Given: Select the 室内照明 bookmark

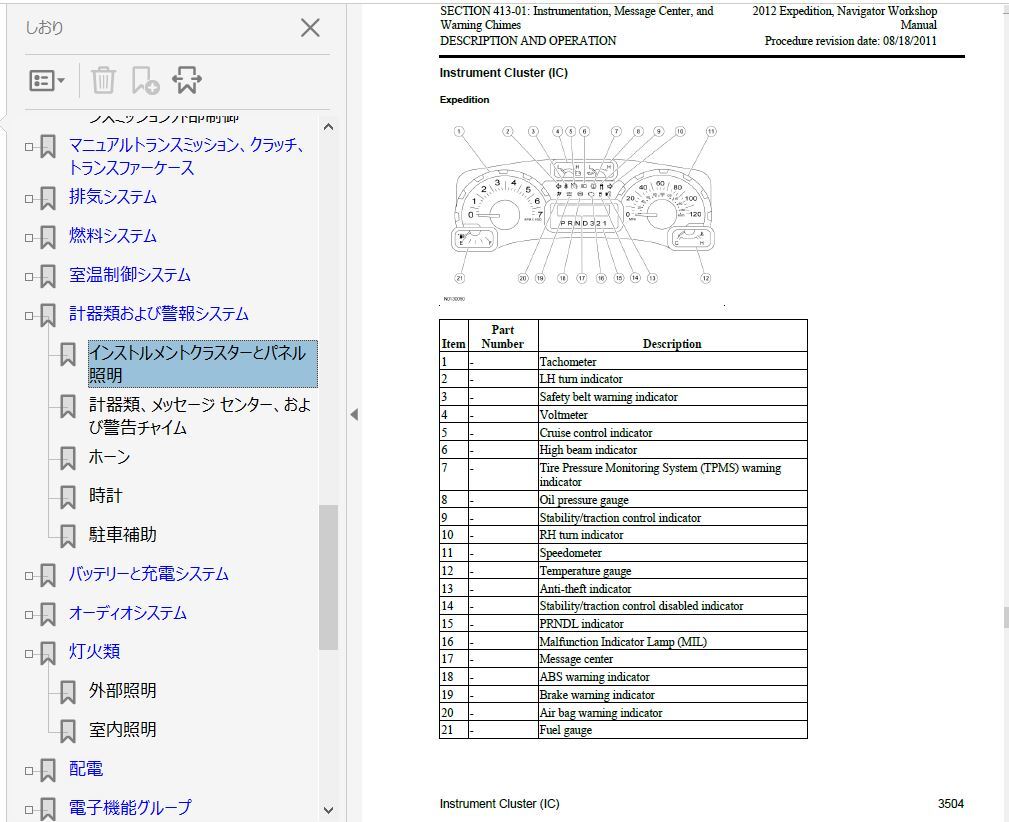Looking at the screenshot, I should (122, 729).
